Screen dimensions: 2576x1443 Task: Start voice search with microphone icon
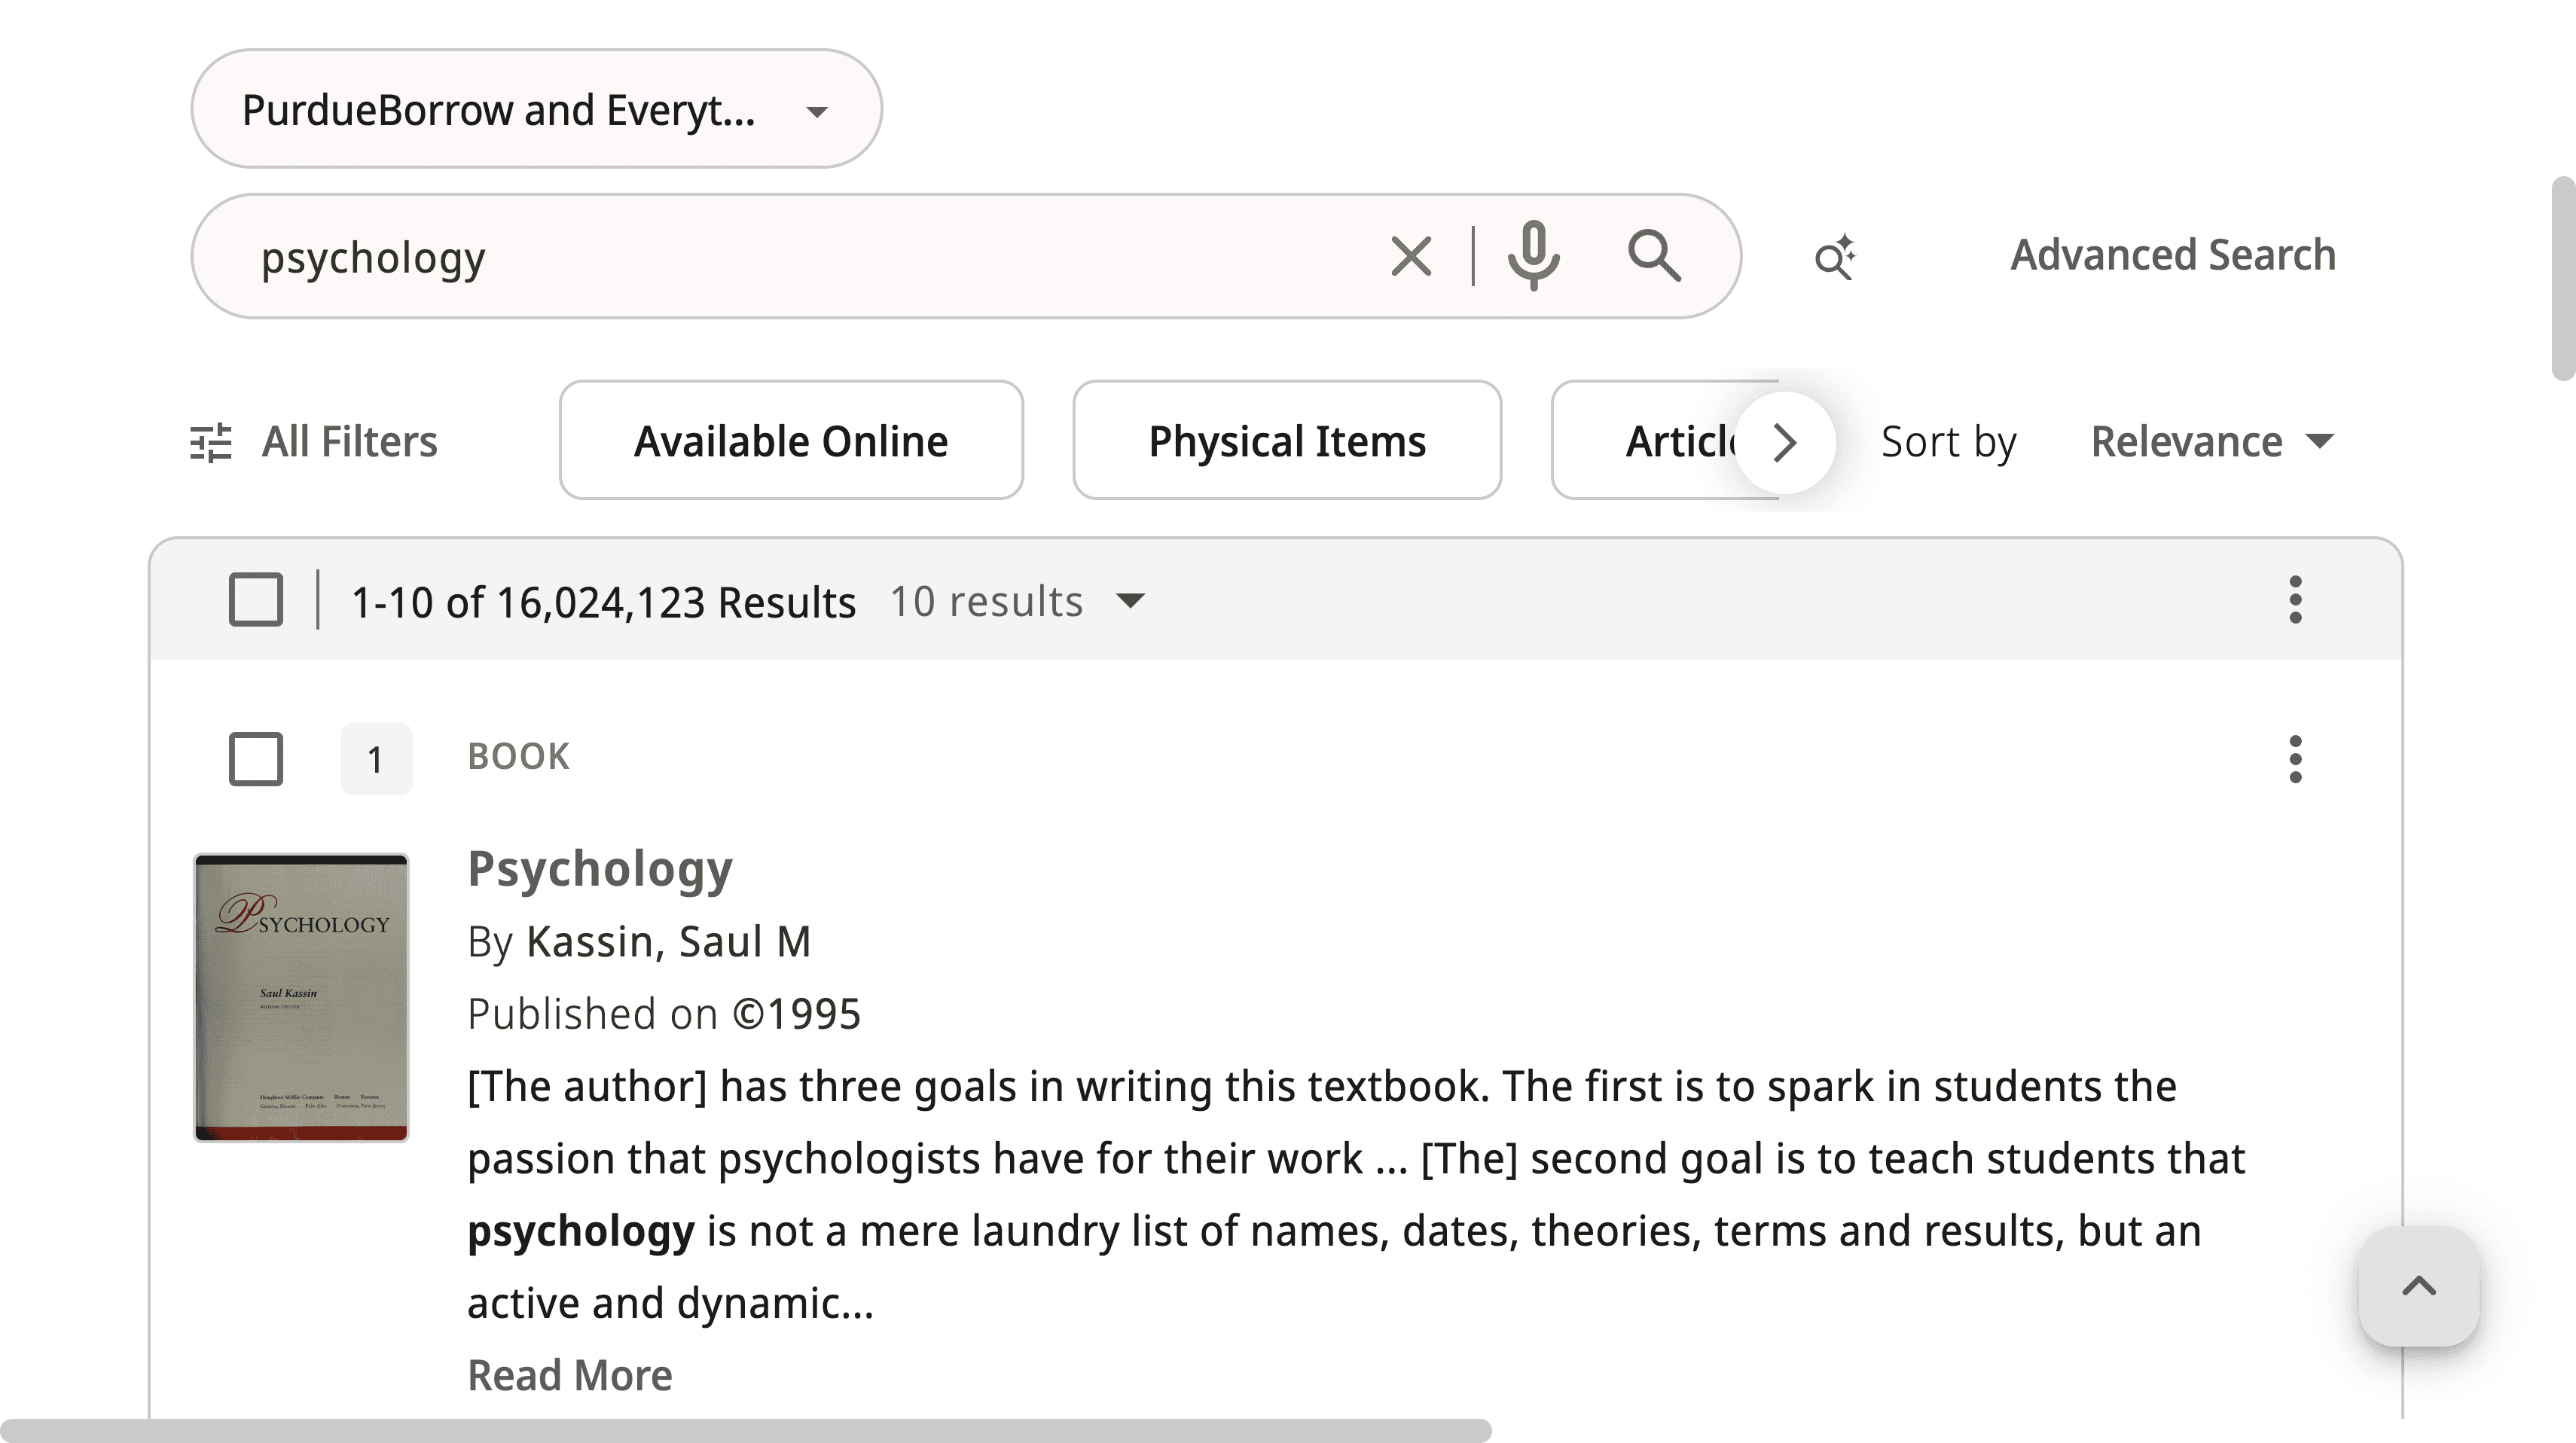[1533, 257]
